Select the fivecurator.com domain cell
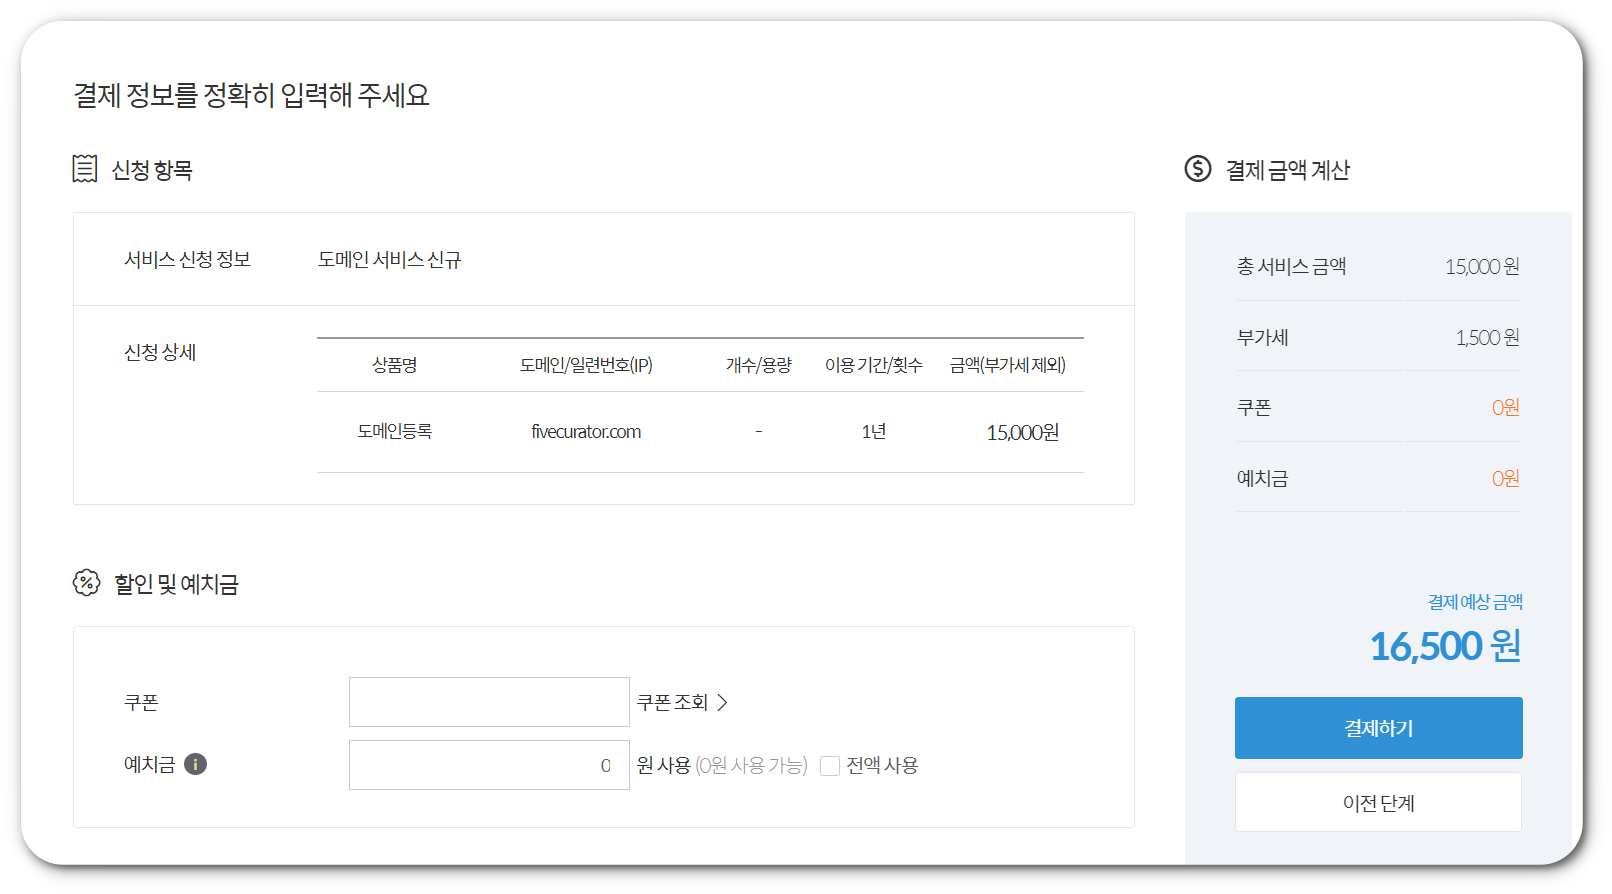The height and width of the screenshot is (894, 1612). point(586,432)
